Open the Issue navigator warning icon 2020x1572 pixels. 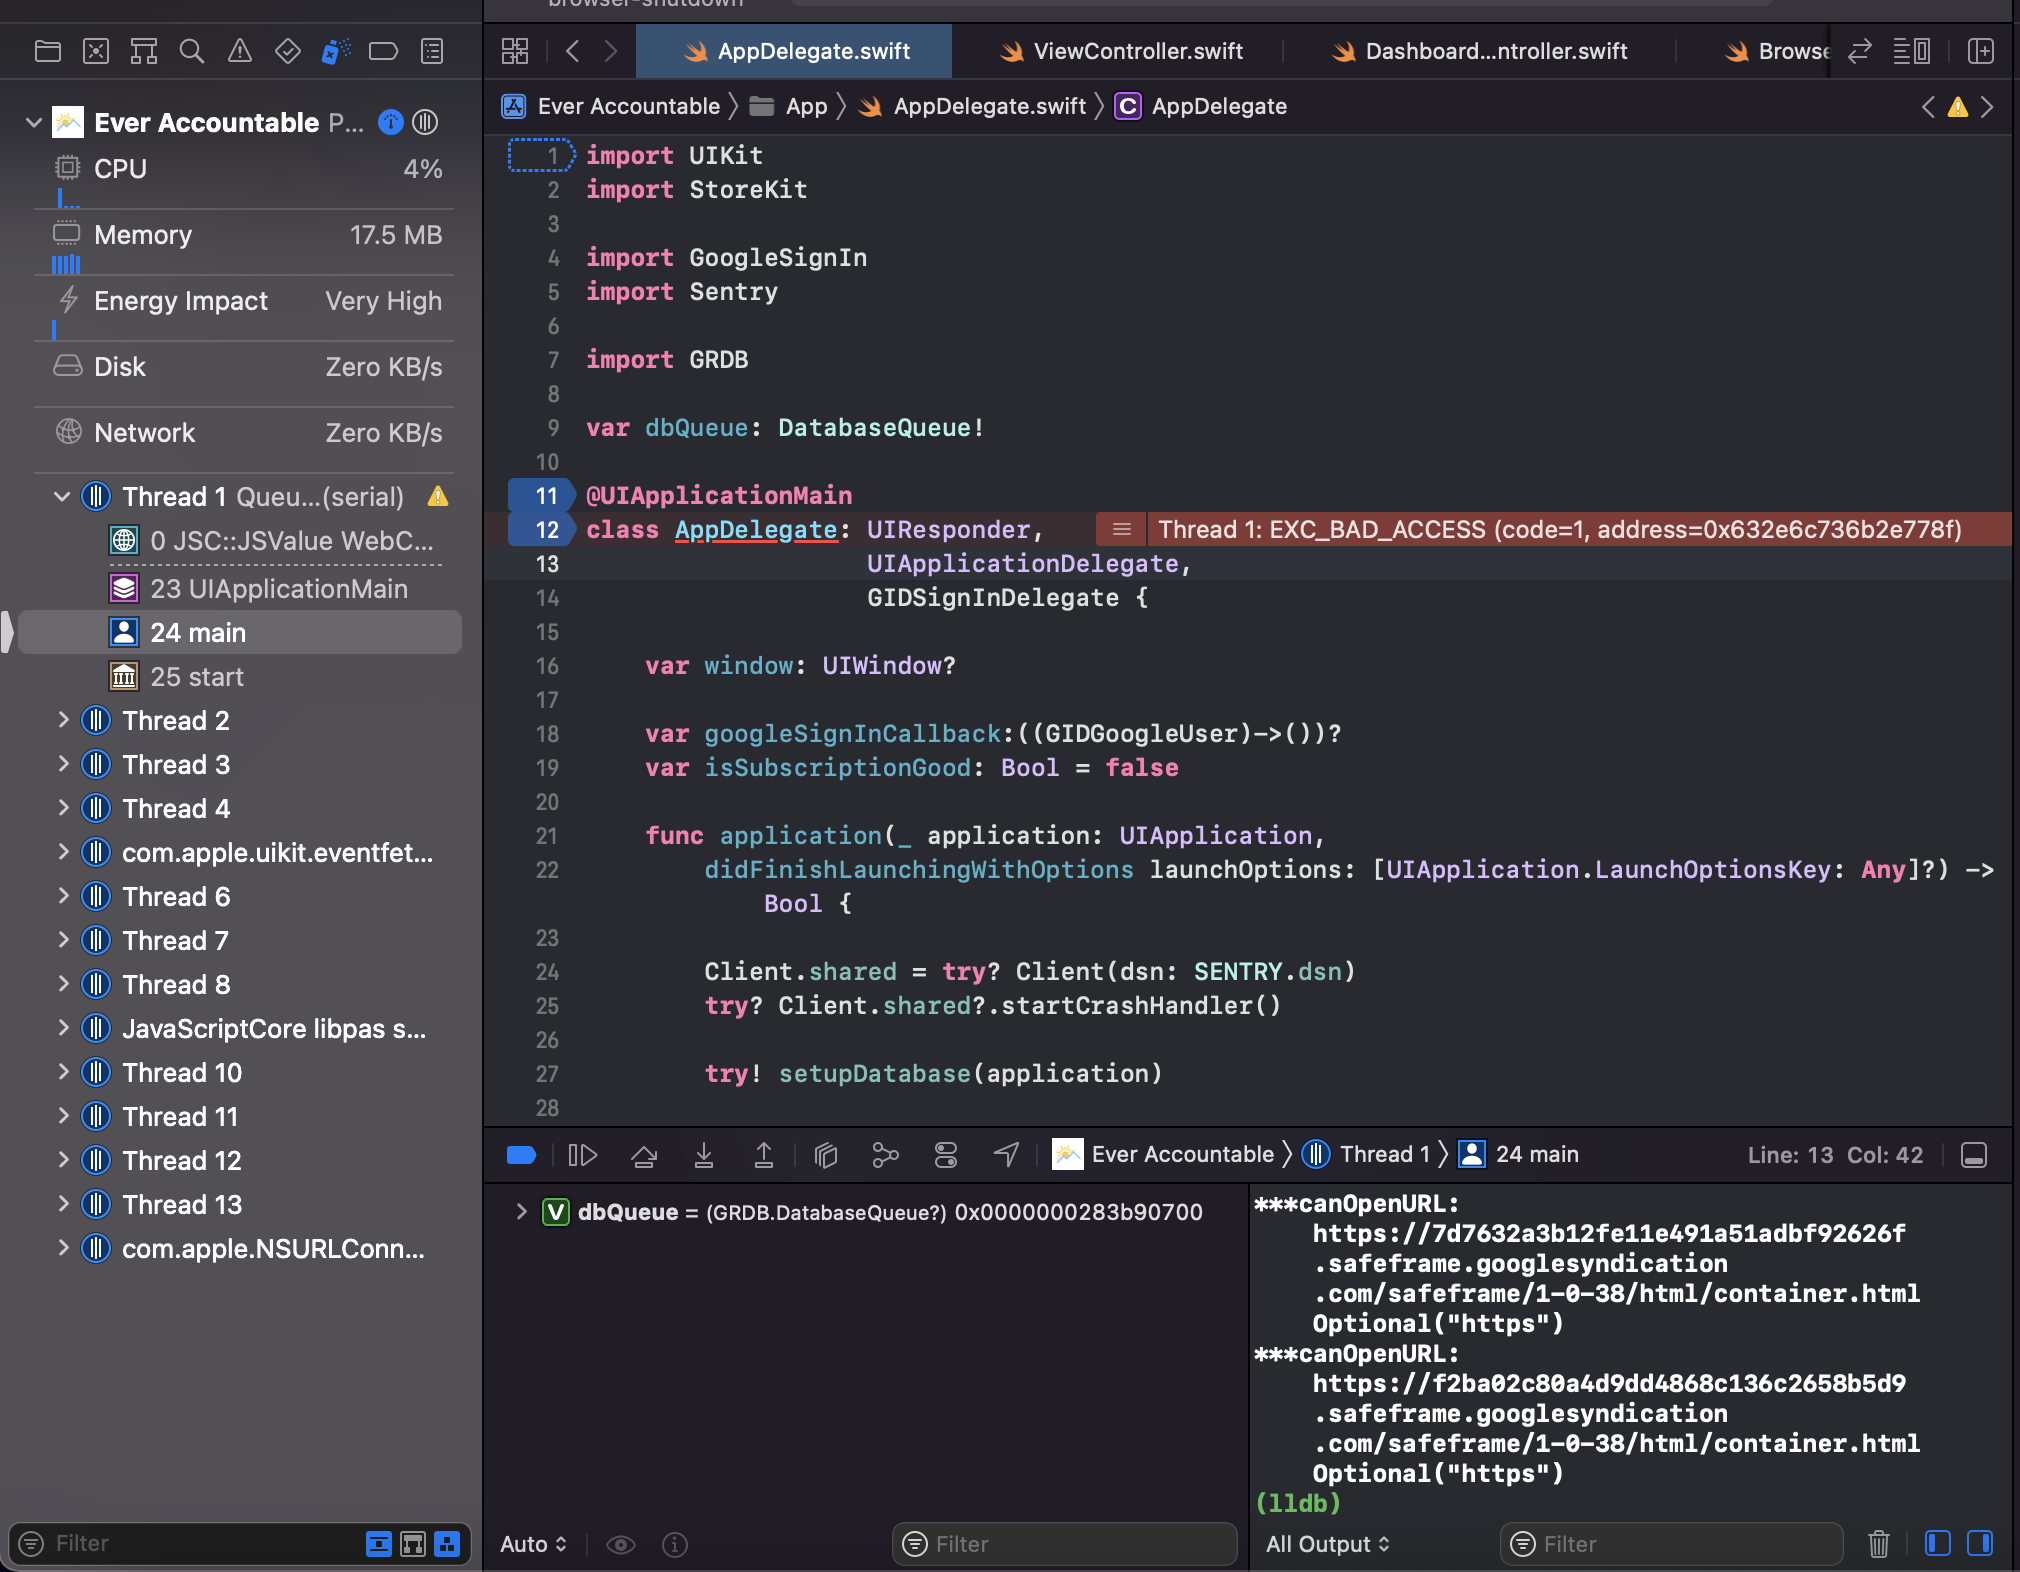coord(240,51)
